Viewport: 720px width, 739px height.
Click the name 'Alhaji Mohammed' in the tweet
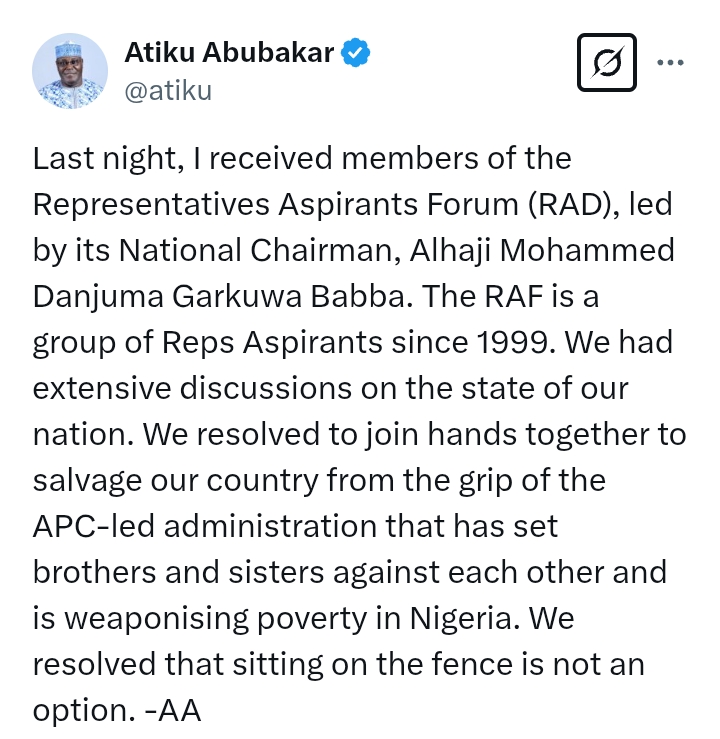pyautogui.click(x=542, y=250)
